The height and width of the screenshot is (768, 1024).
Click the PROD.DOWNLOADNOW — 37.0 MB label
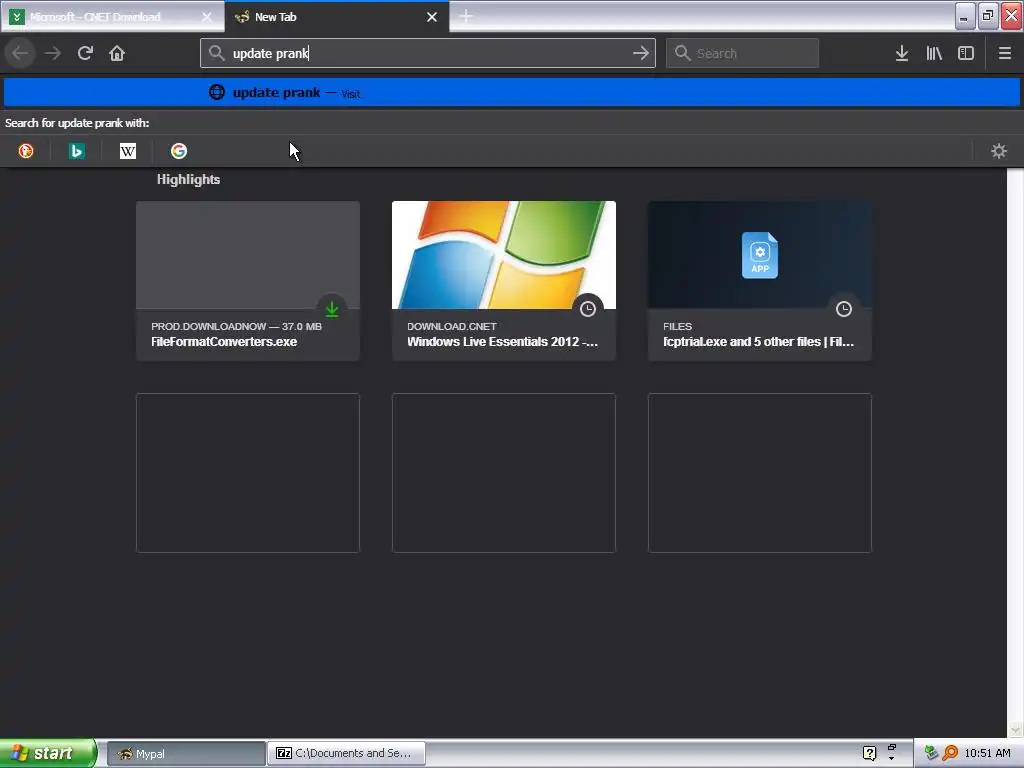pyautogui.click(x=236, y=327)
